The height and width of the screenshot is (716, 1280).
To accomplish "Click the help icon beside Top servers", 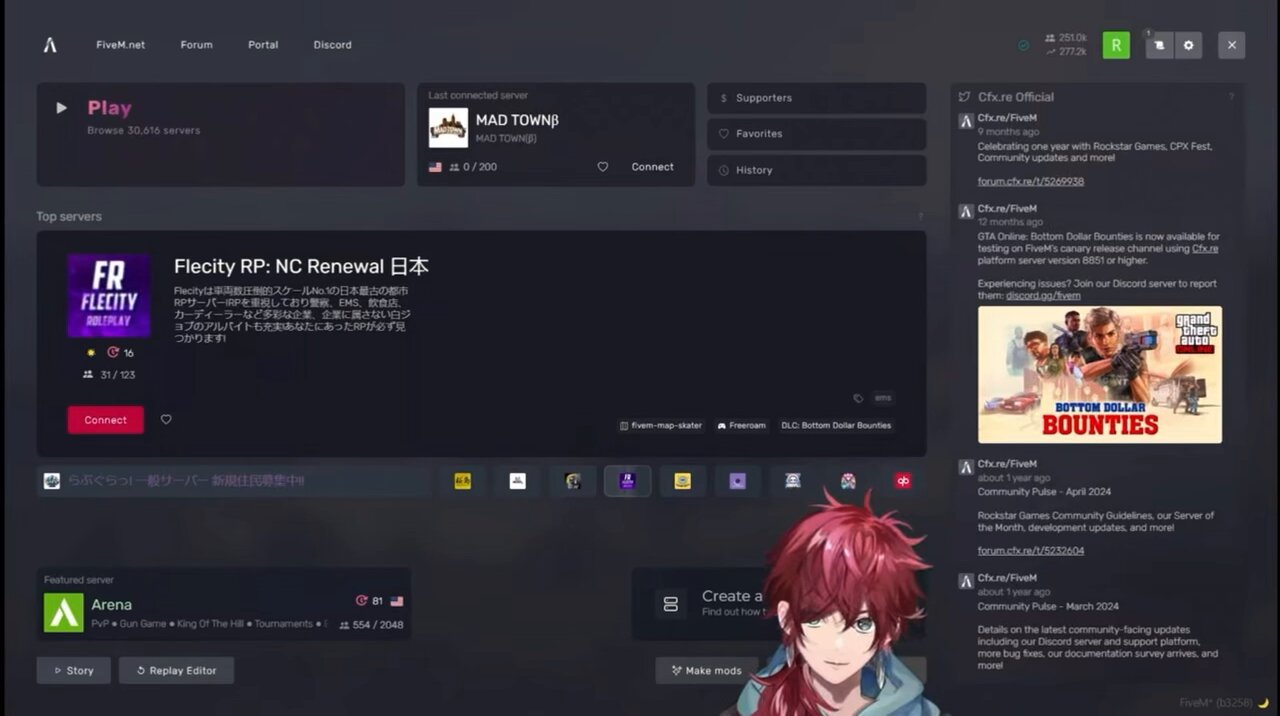I will (920, 217).
